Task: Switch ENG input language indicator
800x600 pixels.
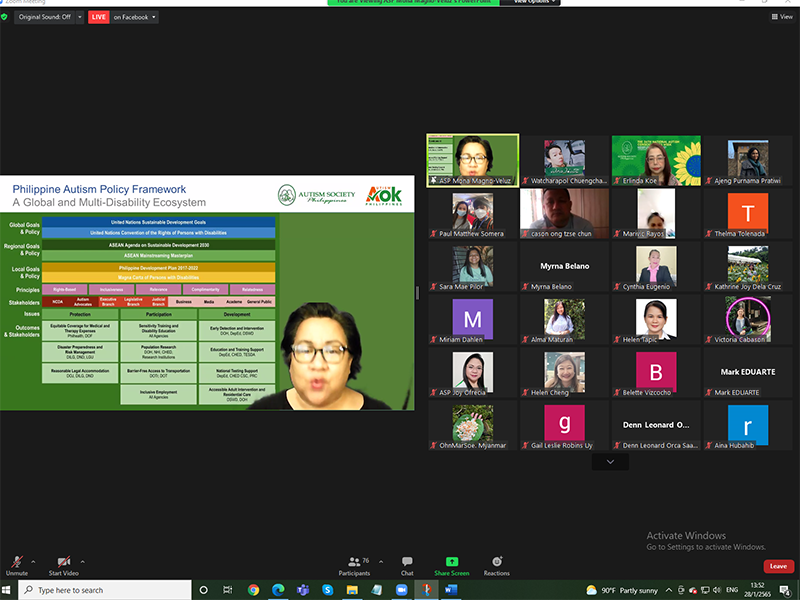Action: tap(732, 590)
